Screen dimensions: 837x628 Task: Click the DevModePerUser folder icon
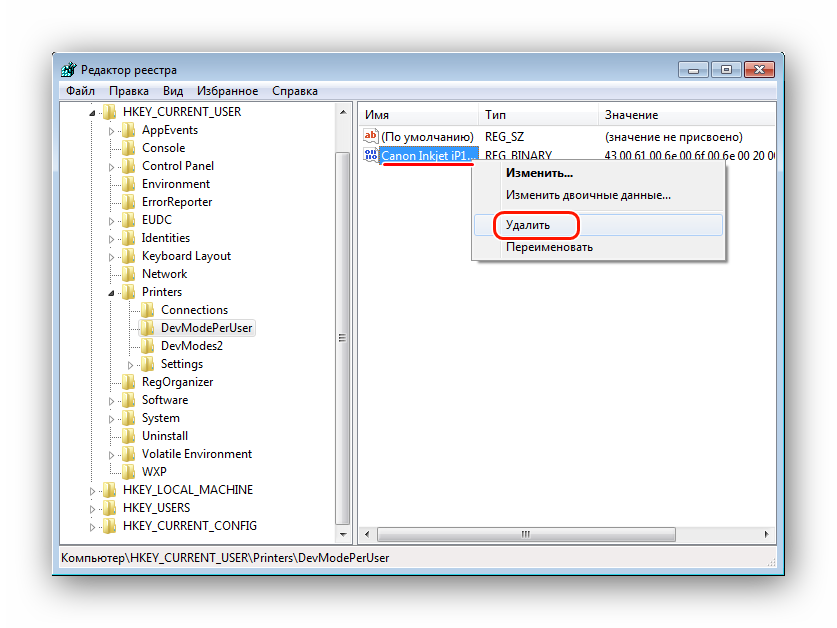(x=147, y=328)
